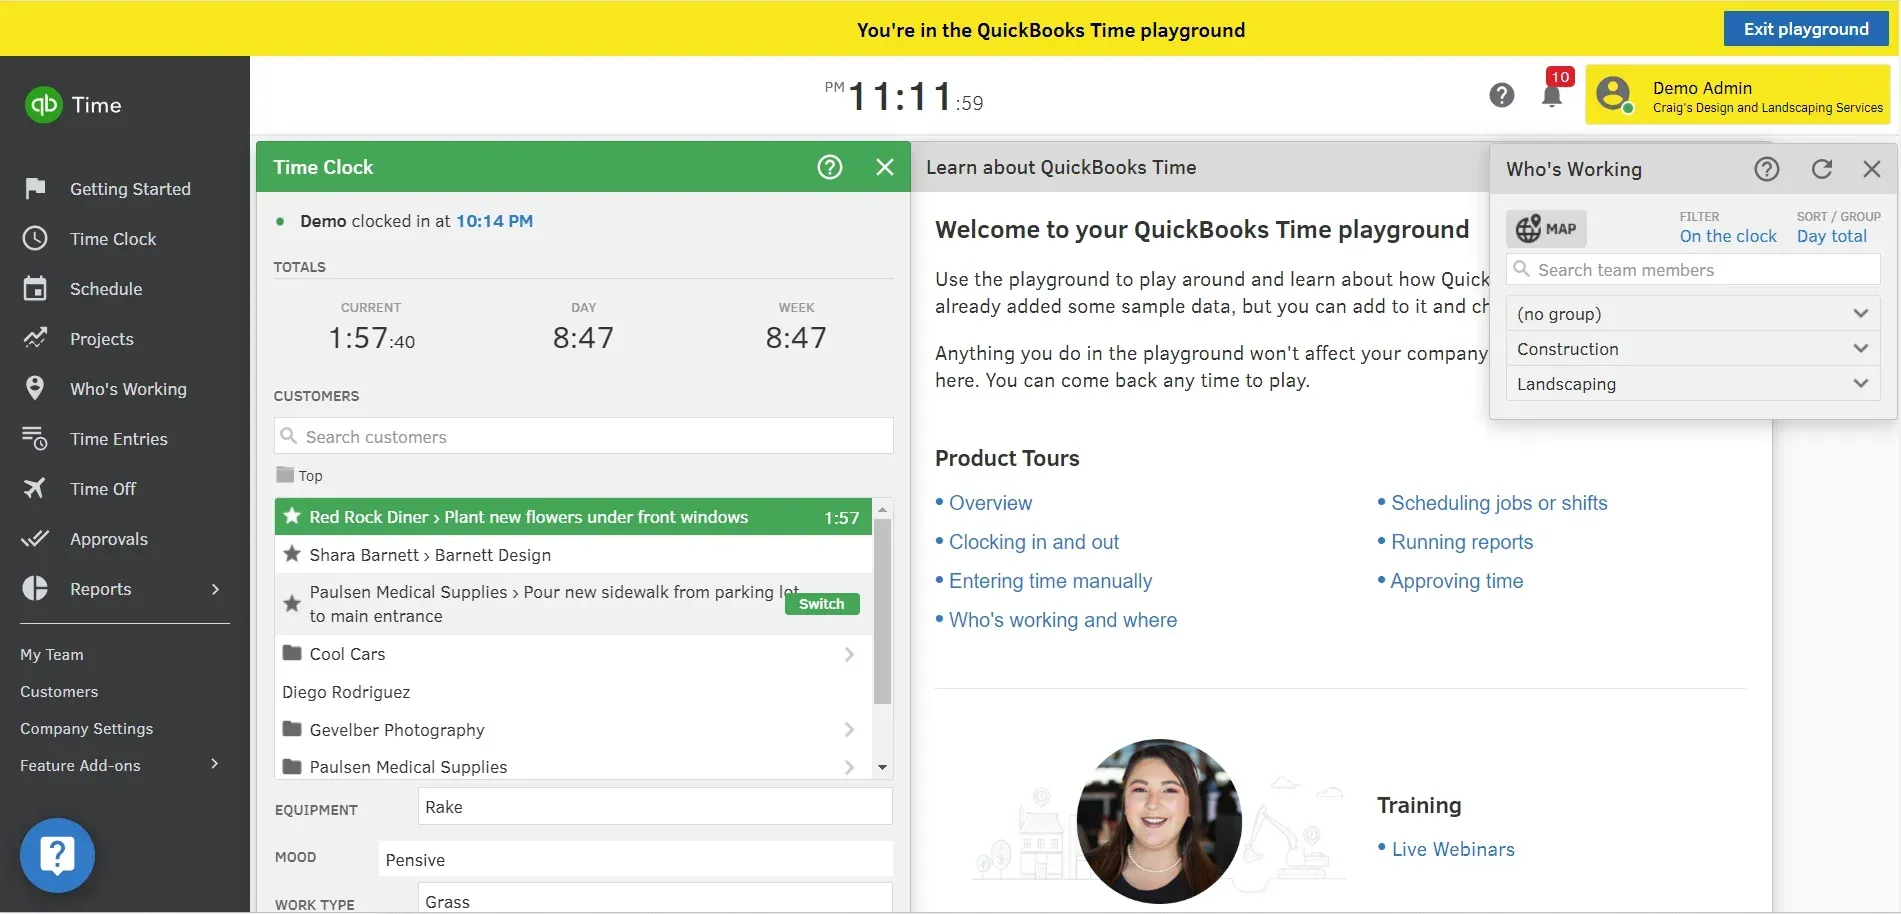Expand the Landscaping group
This screenshot has width=1901, height=914.
pyautogui.click(x=1693, y=384)
